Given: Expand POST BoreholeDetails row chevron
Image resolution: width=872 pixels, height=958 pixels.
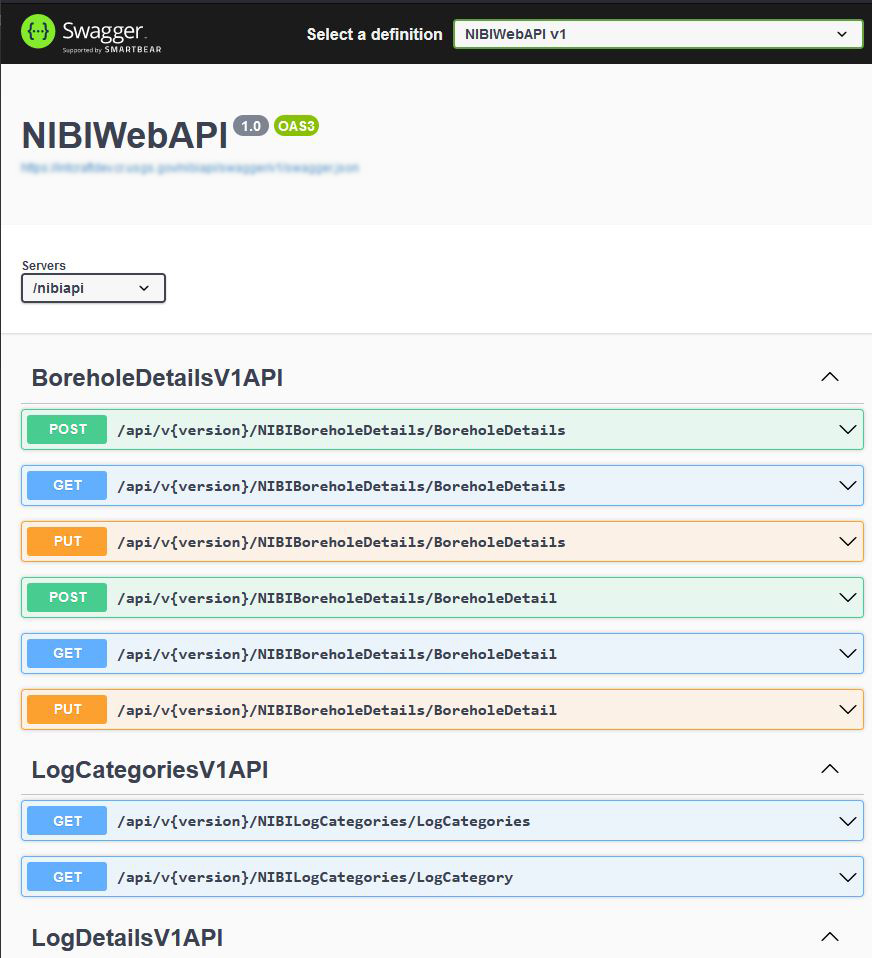Looking at the screenshot, I should pos(848,430).
